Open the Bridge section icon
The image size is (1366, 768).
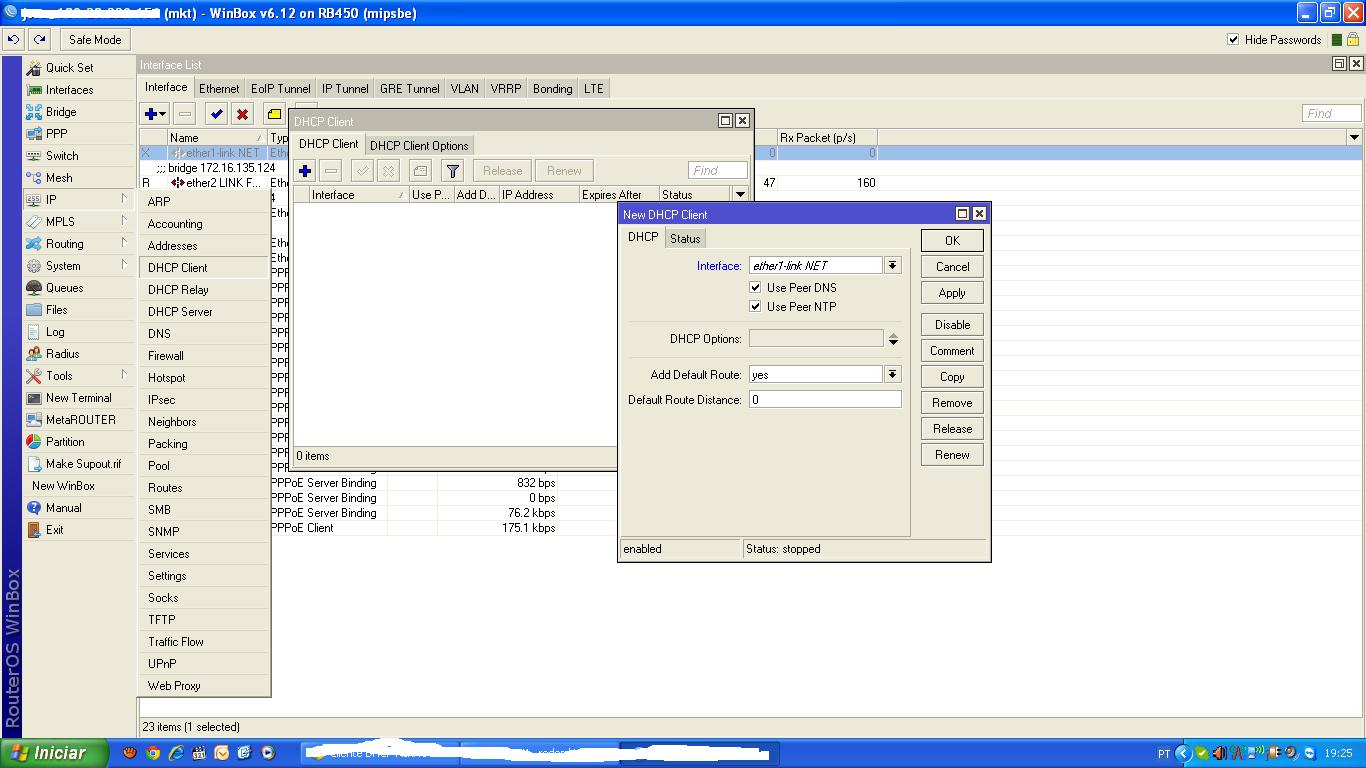click(34, 112)
